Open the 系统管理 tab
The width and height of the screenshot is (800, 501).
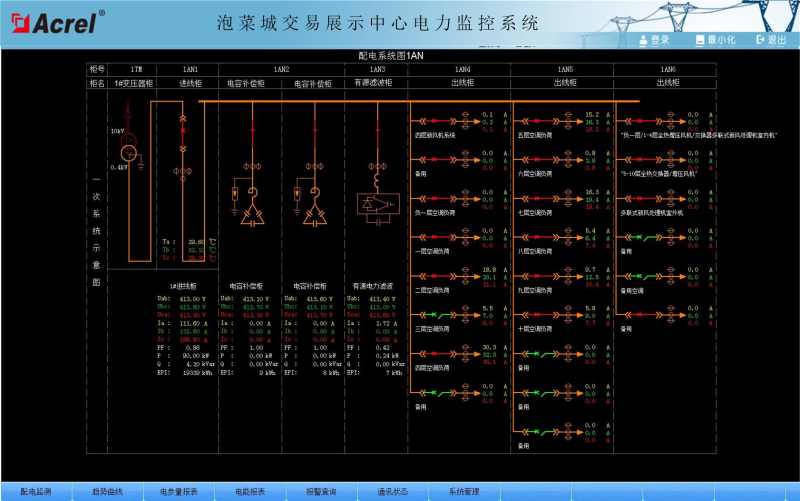click(x=464, y=492)
